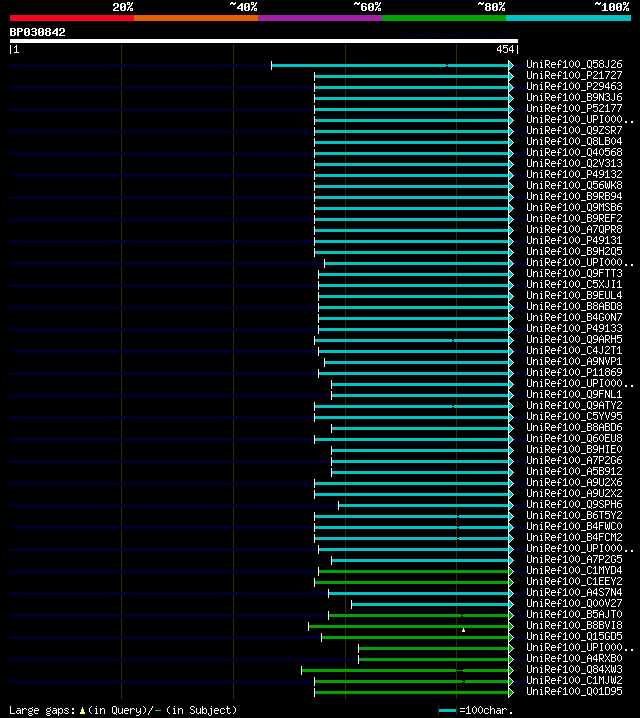The image size is (640, 718).
Task: Click the query end position label 454
Action: pyautogui.click(x=505, y=49)
